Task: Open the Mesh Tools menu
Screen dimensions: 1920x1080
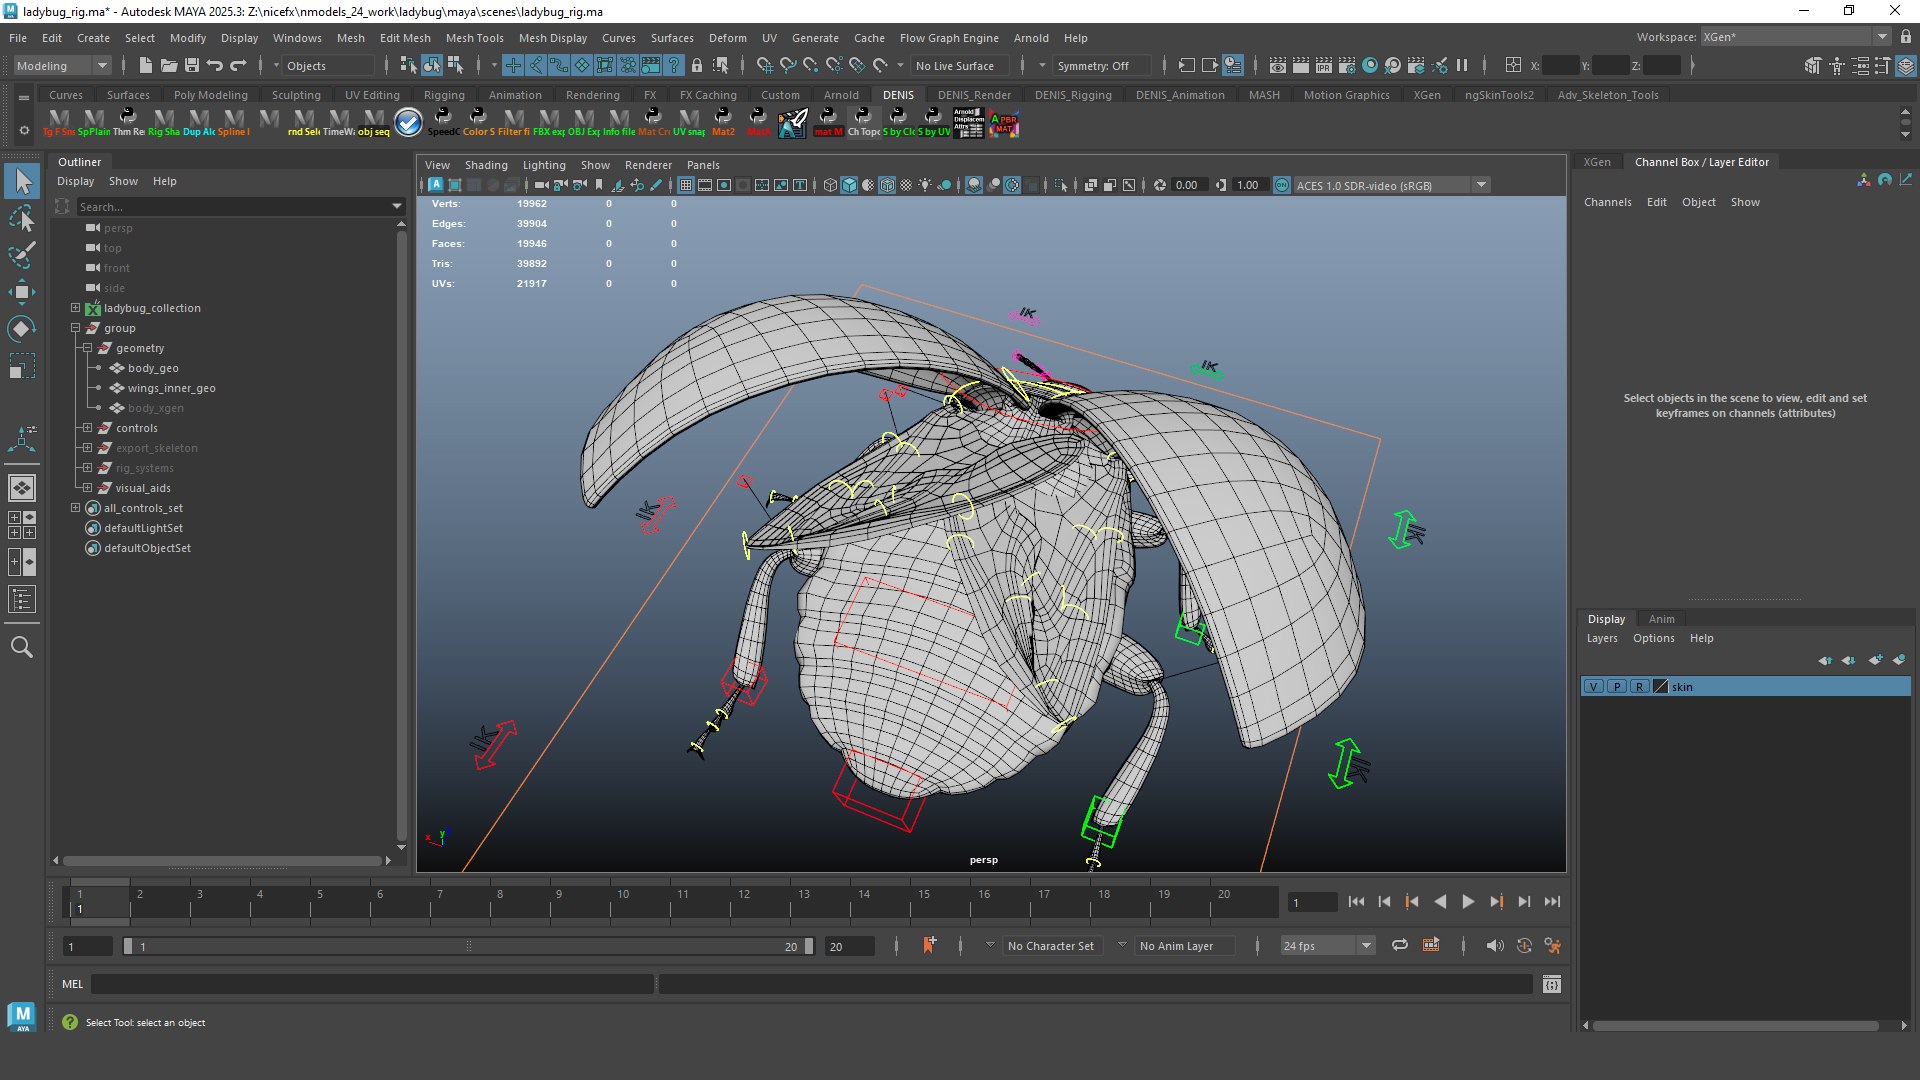Action: tap(474, 38)
